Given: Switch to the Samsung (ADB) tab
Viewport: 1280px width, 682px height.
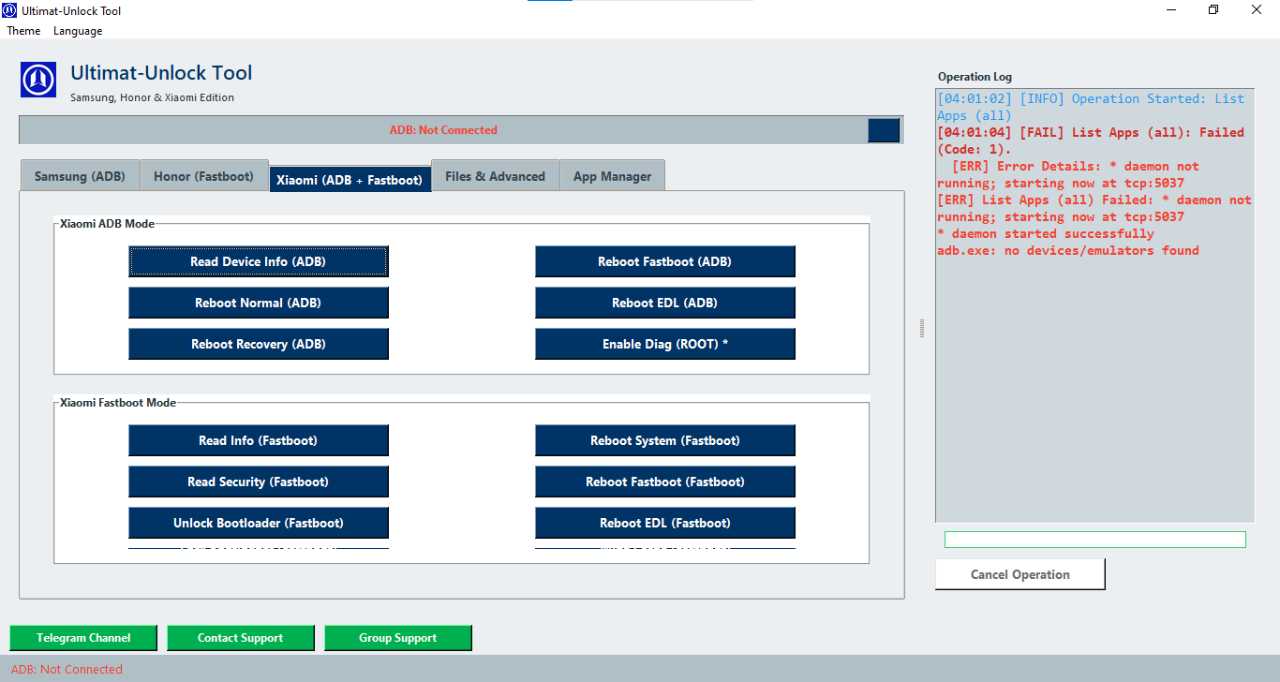Looking at the screenshot, I should point(79,175).
